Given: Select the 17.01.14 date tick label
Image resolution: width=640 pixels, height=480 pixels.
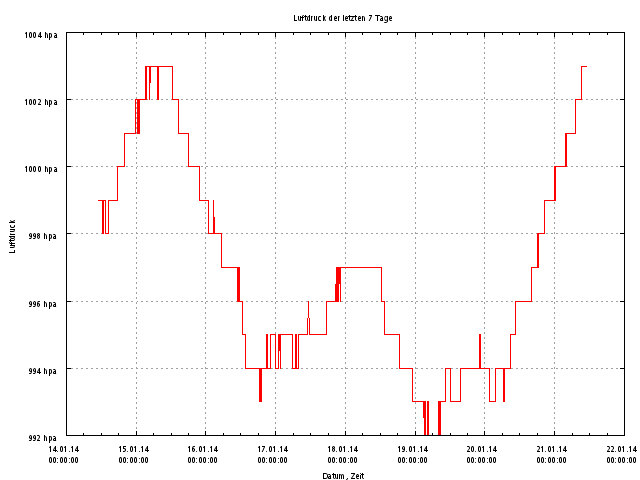Looking at the screenshot, I should click(x=273, y=450).
